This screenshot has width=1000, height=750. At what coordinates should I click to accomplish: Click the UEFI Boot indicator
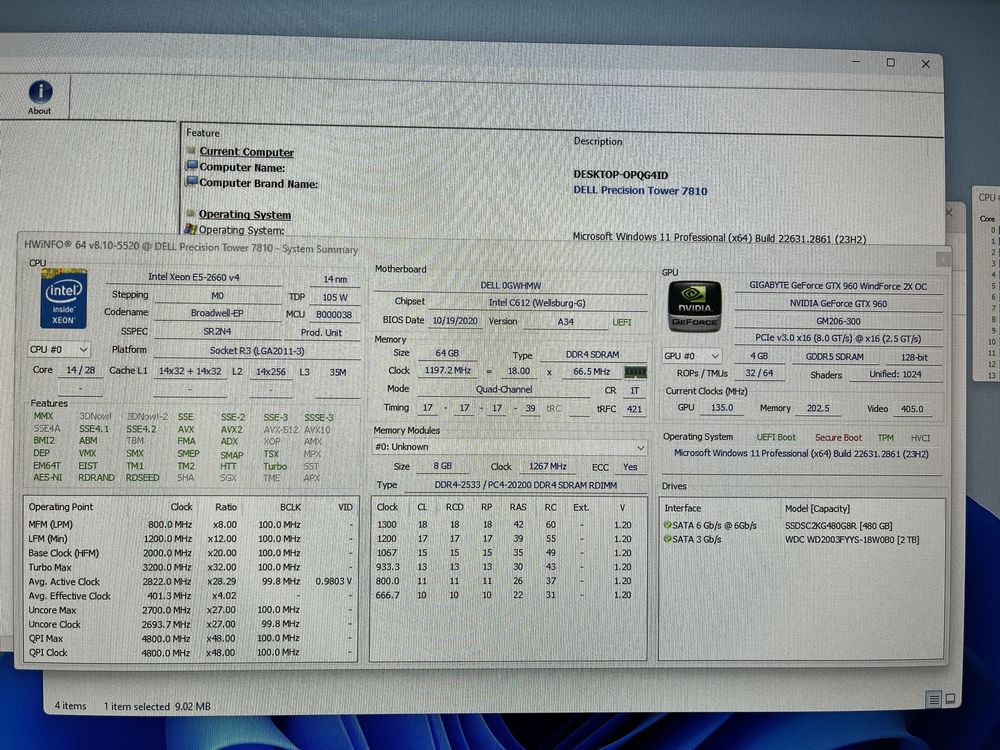[776, 438]
